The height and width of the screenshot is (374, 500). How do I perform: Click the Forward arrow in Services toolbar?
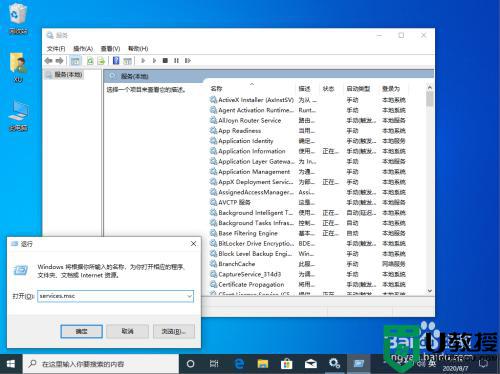pyautogui.click(x=60, y=61)
